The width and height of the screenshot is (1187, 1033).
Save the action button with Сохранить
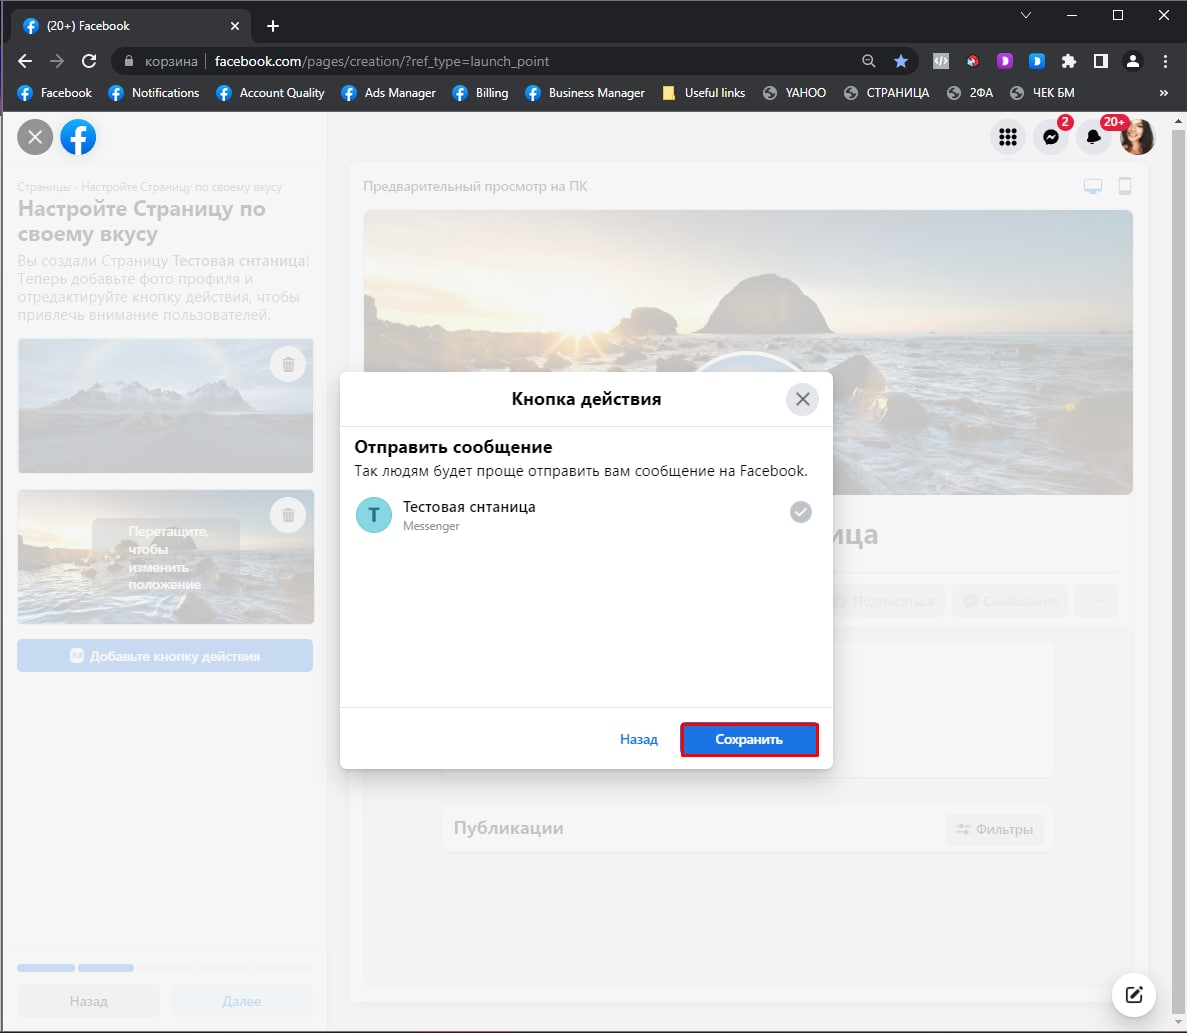coord(749,739)
